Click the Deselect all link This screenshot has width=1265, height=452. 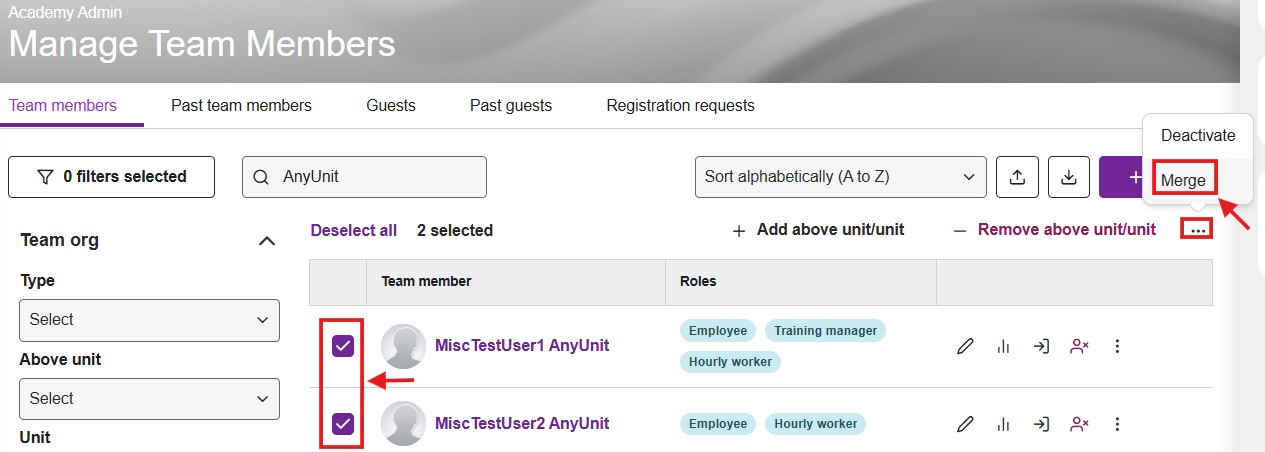[354, 230]
